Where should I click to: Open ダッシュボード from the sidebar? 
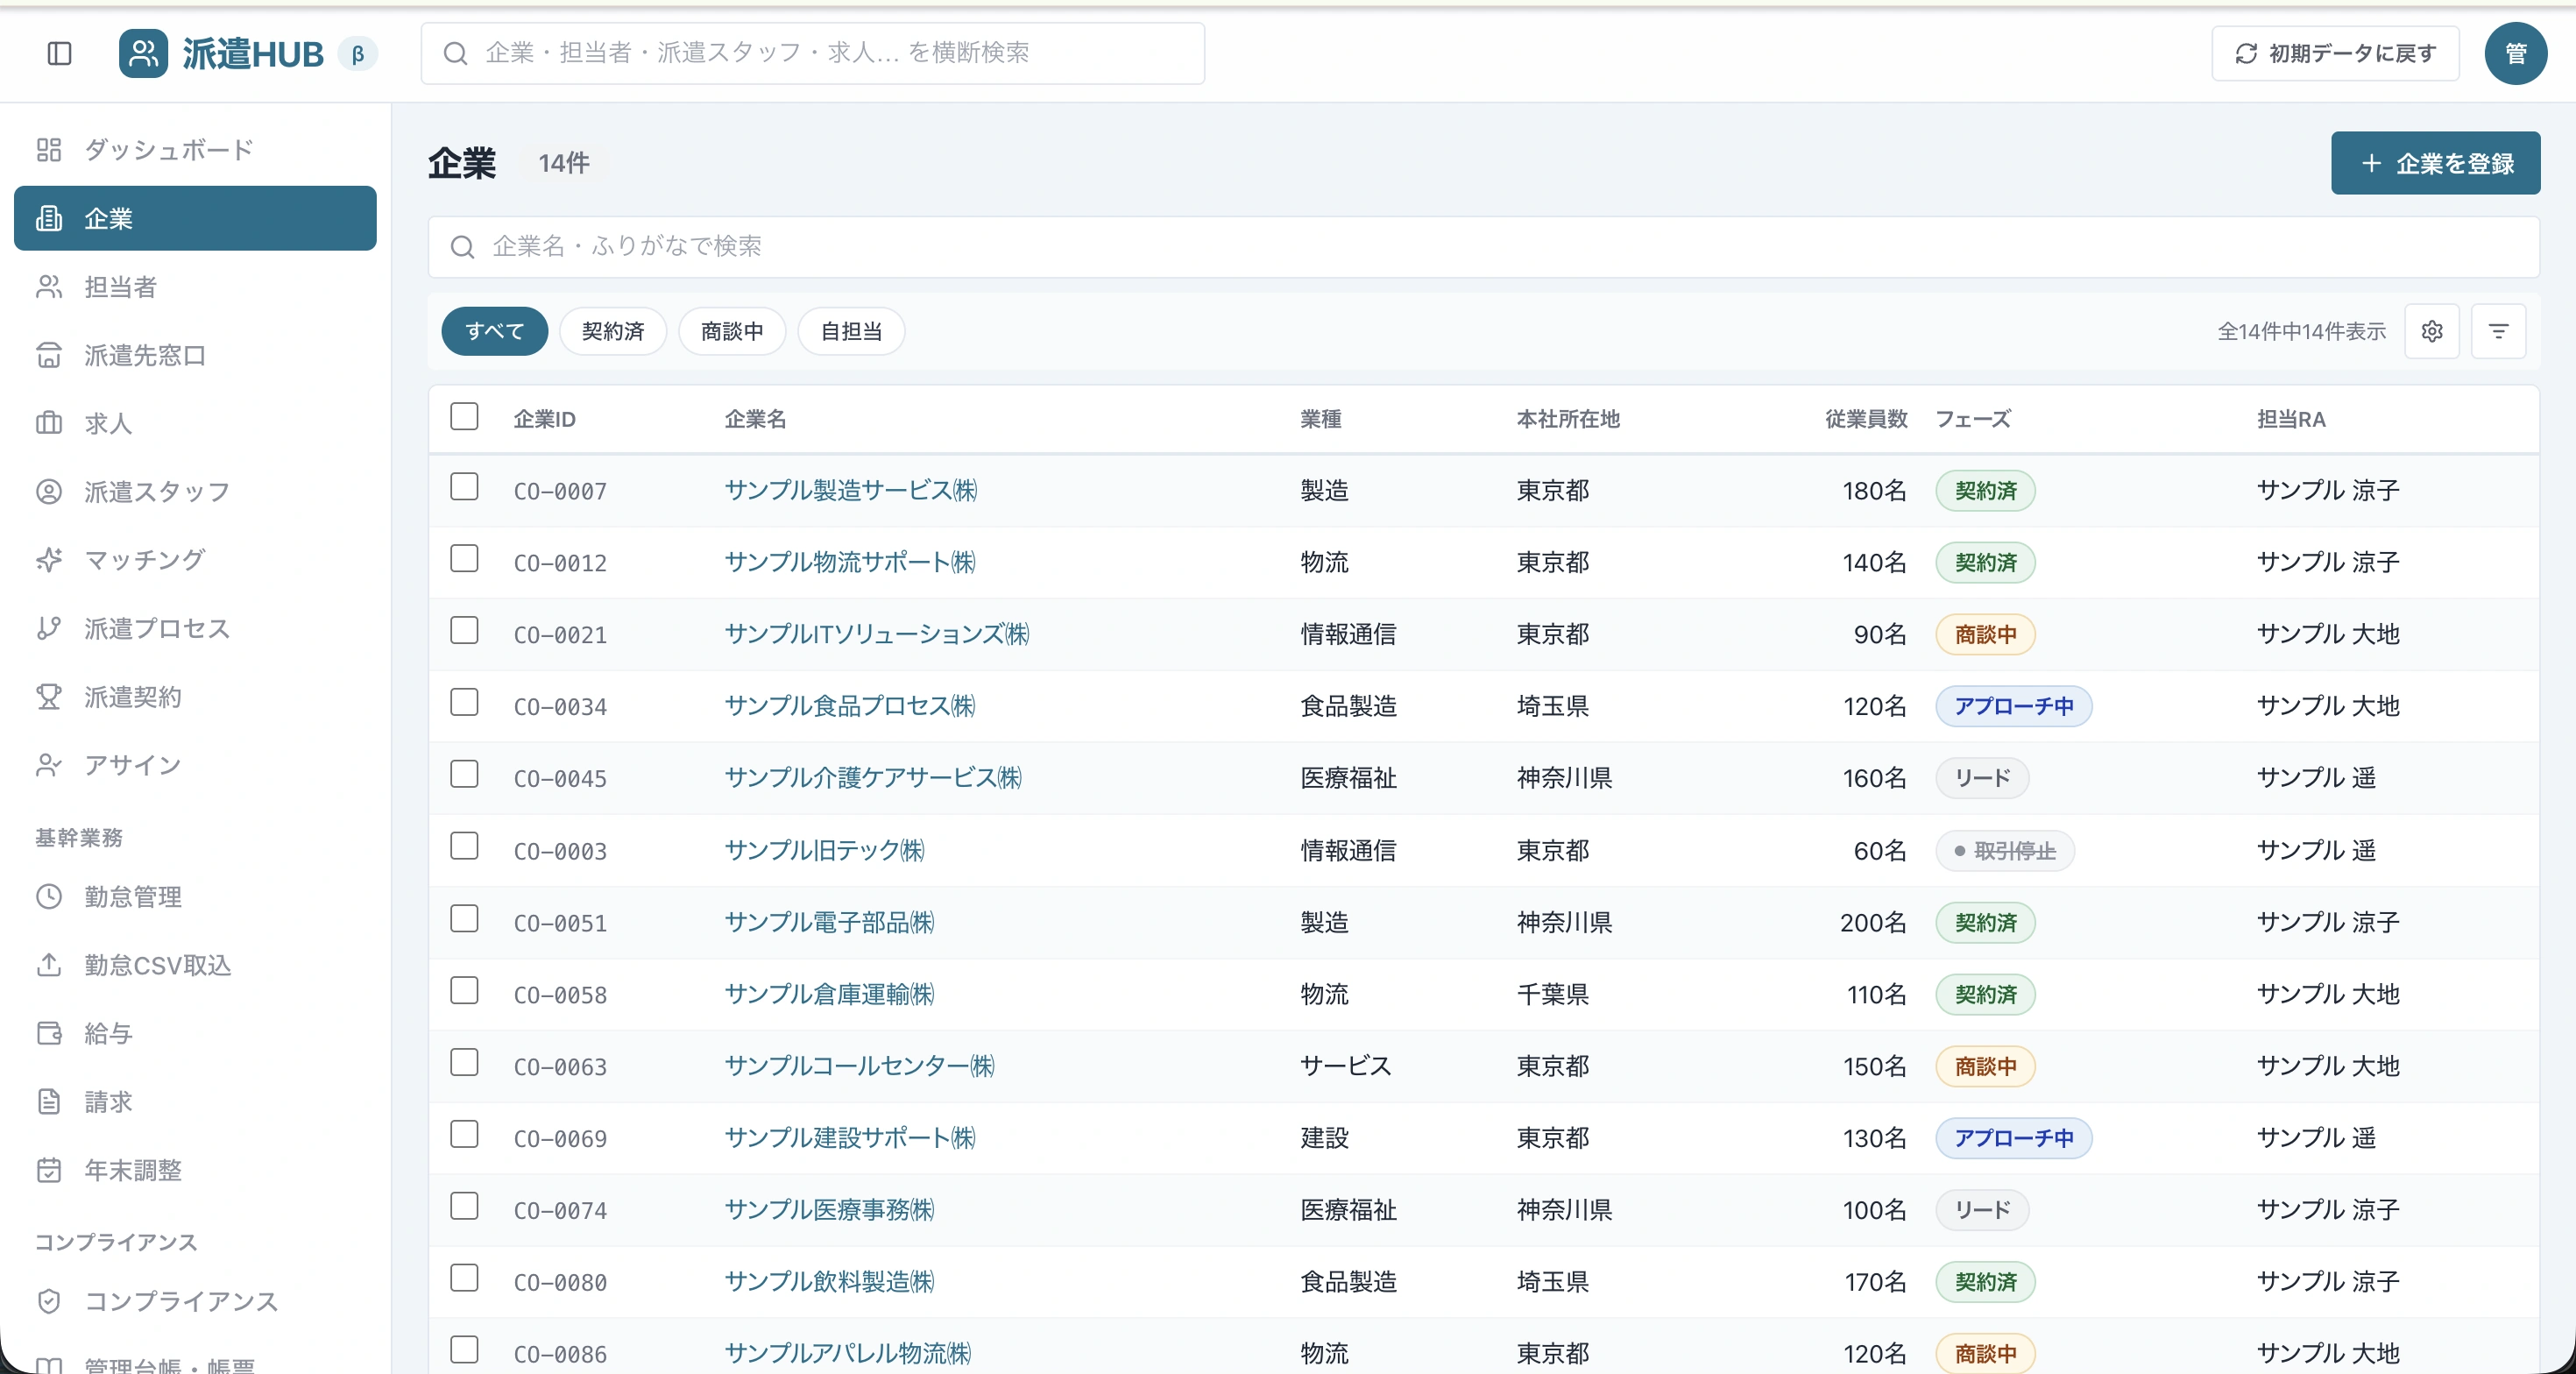click(x=195, y=150)
